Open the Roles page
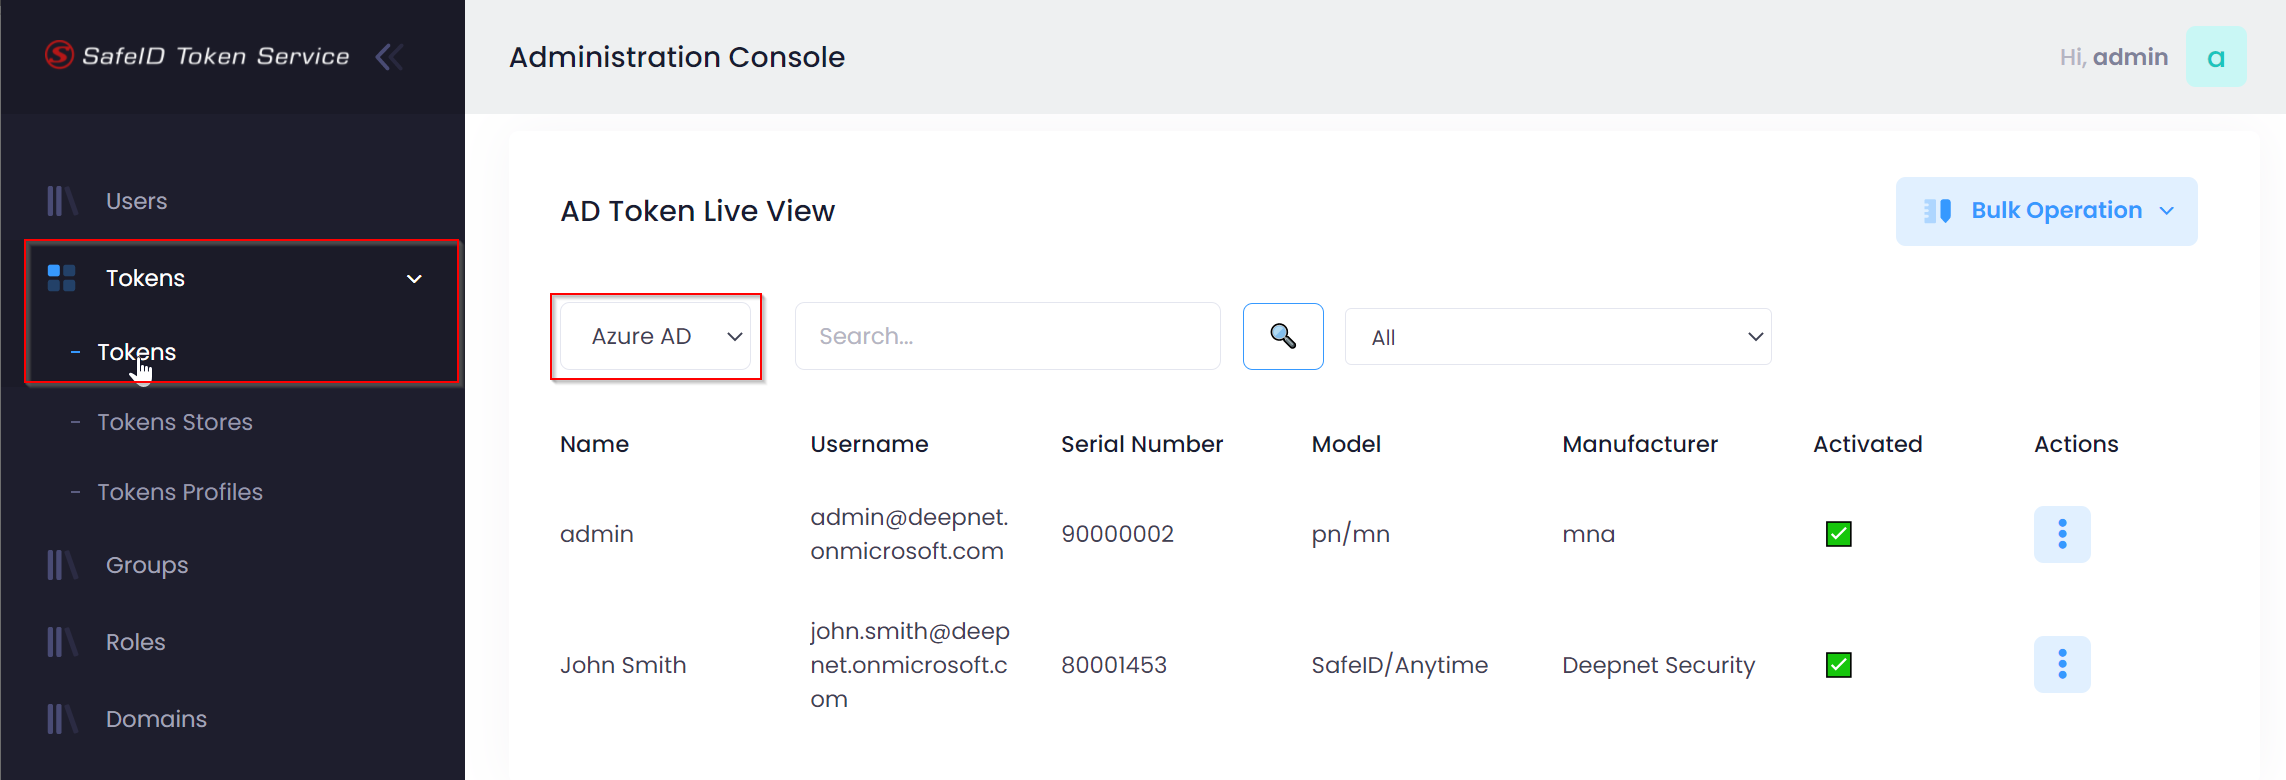2286x780 pixels. (x=135, y=642)
